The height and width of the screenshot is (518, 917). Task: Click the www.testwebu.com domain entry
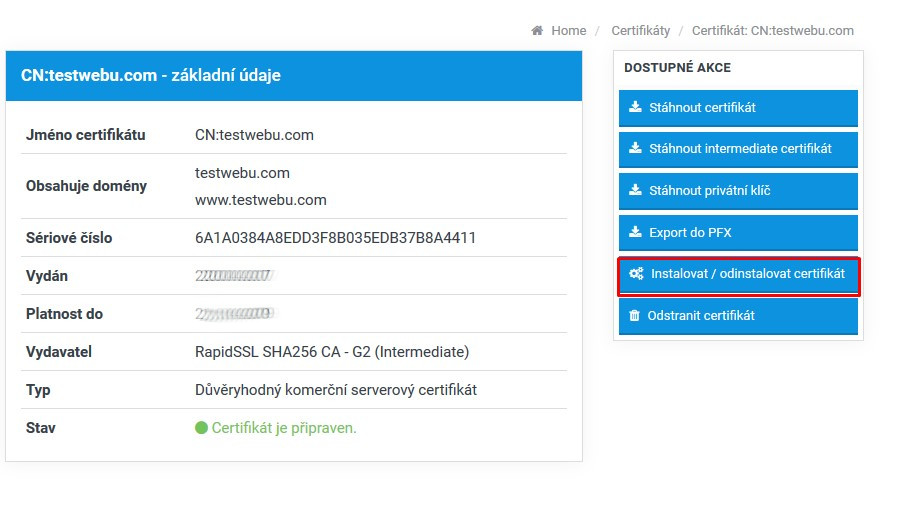point(260,199)
